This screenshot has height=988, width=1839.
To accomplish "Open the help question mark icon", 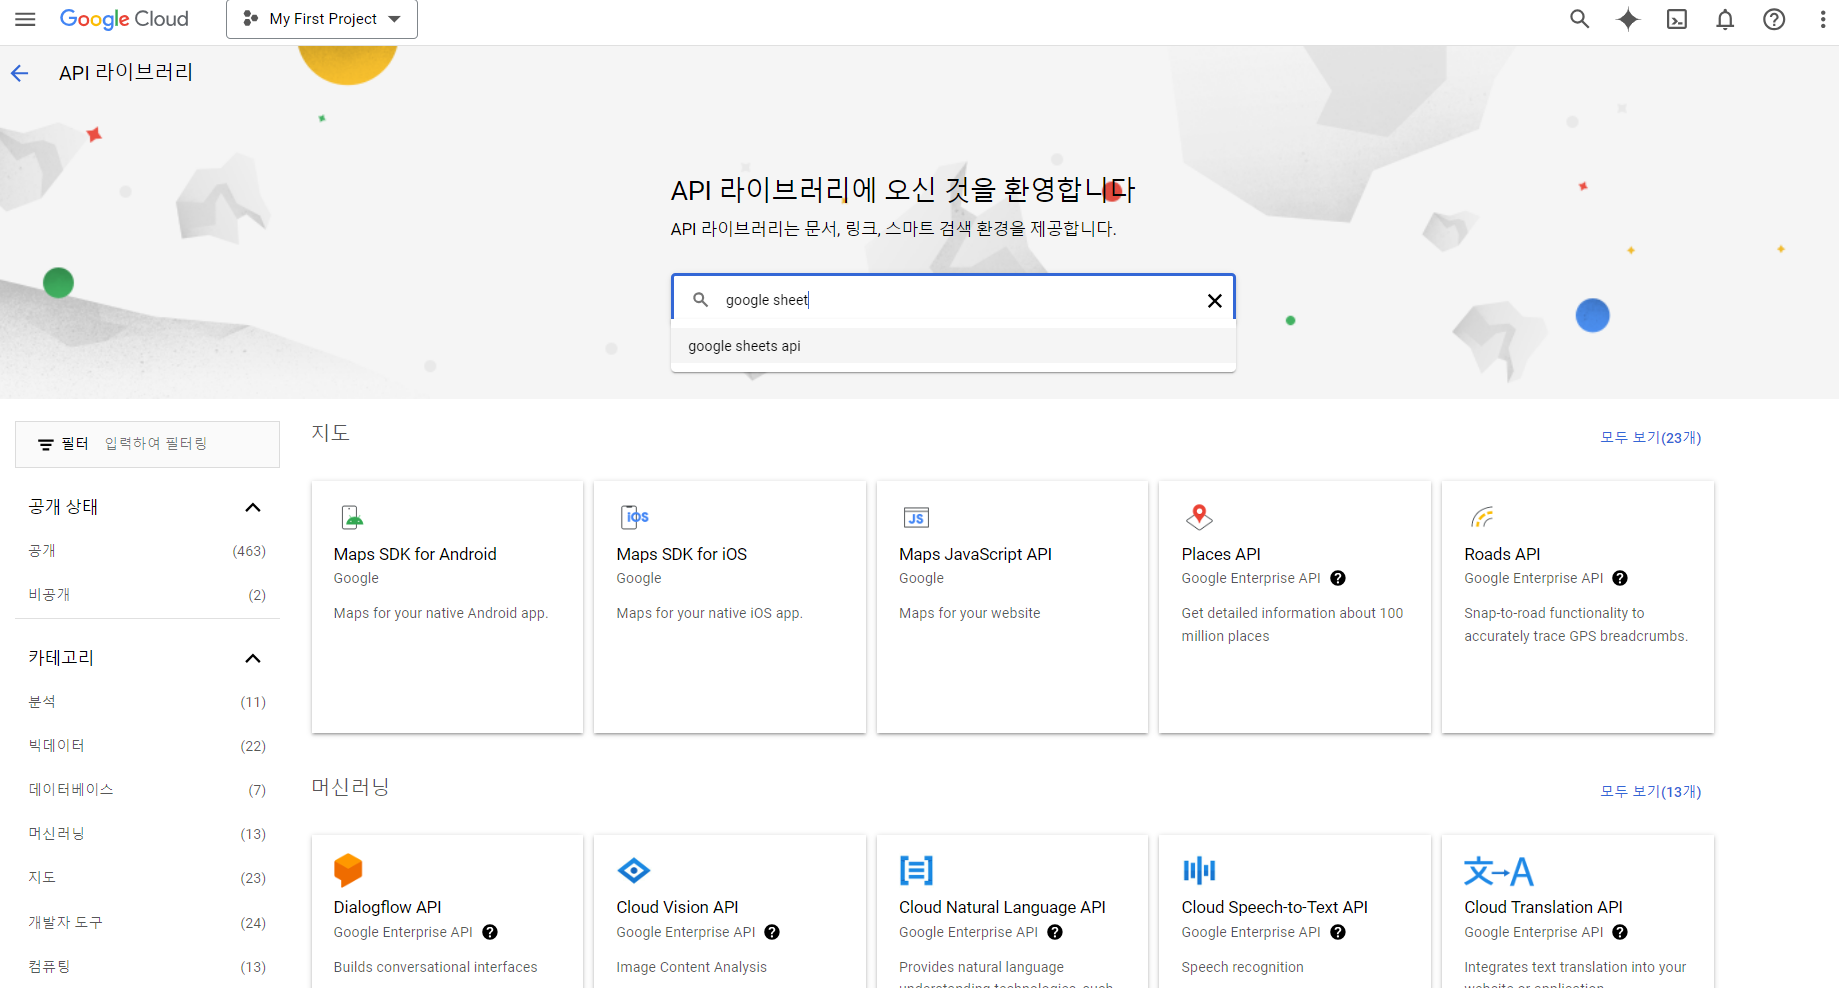I will (1774, 19).
